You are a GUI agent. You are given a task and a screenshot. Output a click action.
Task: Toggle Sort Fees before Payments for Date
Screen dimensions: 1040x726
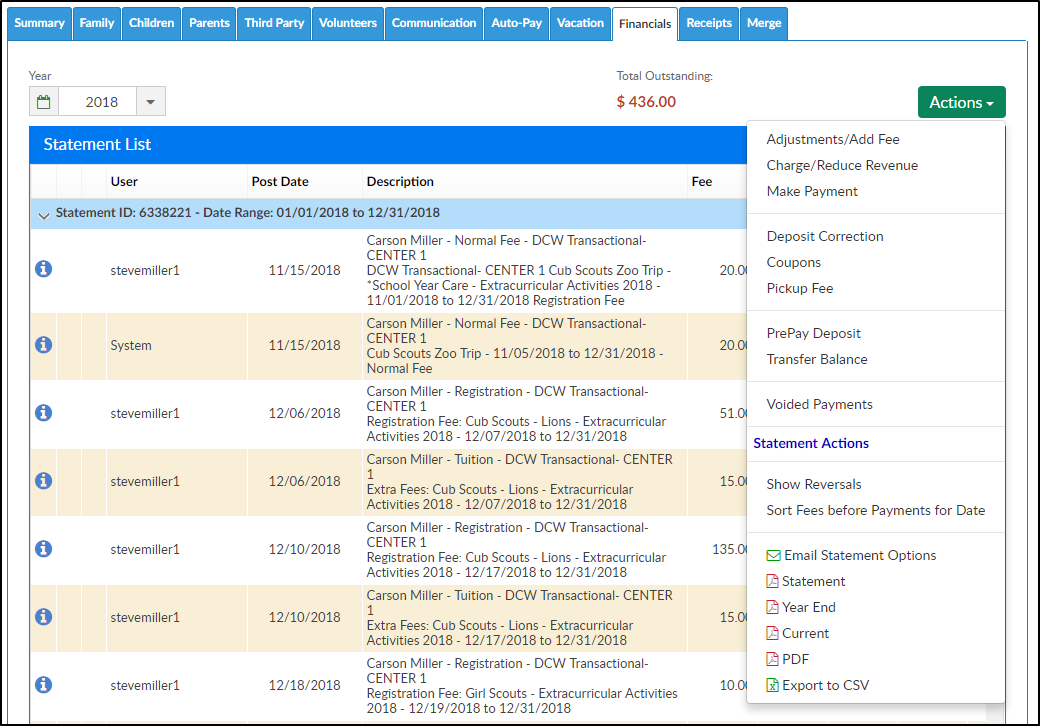point(875,510)
